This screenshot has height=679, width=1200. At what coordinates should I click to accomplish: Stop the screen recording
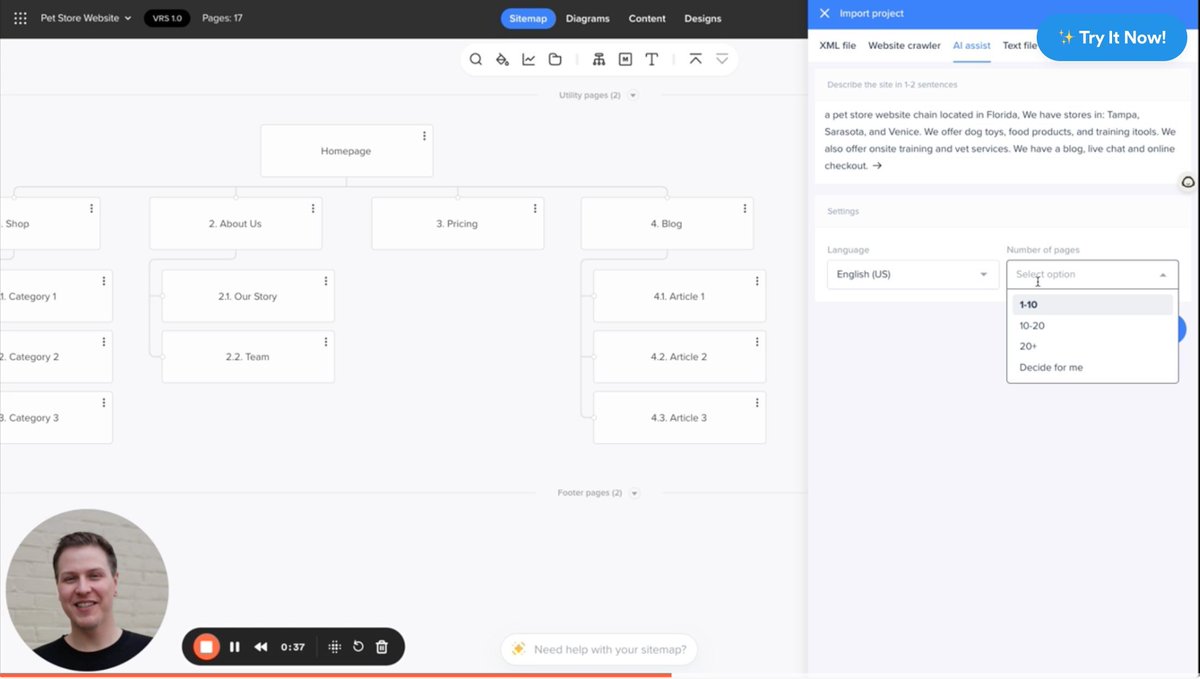[x=206, y=647]
